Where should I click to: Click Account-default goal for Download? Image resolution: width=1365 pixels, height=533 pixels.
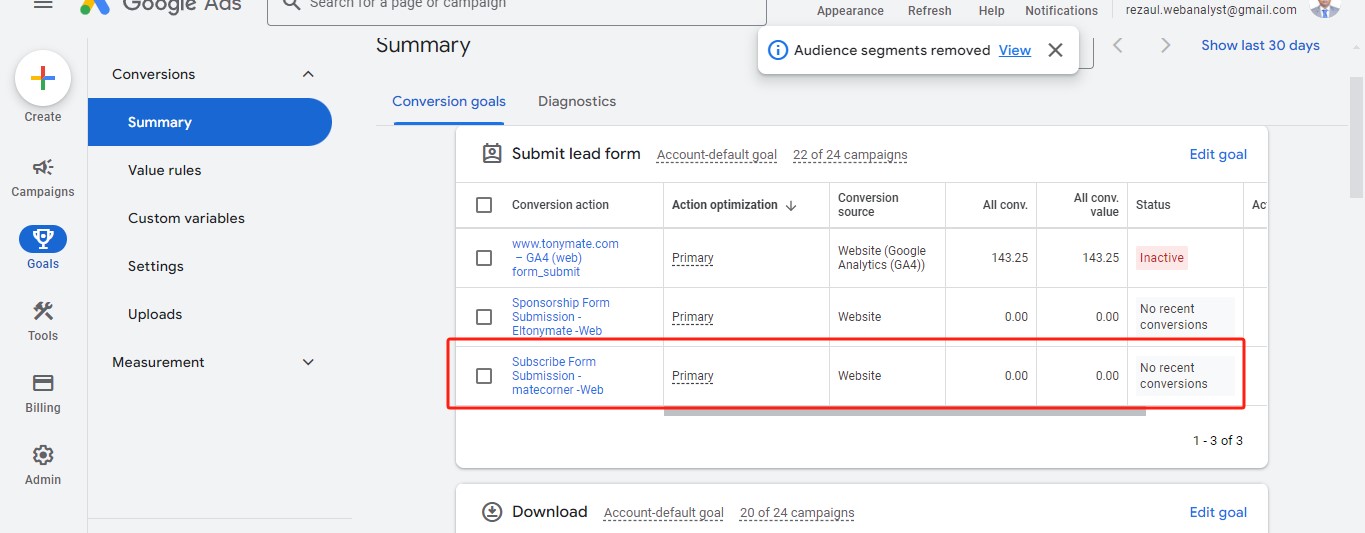click(x=664, y=513)
